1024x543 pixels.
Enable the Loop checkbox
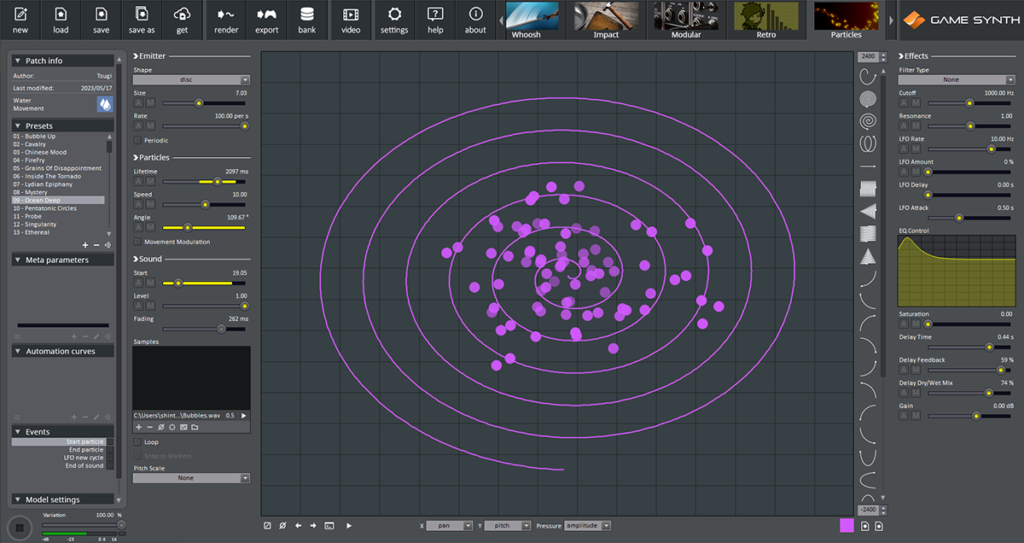137,442
